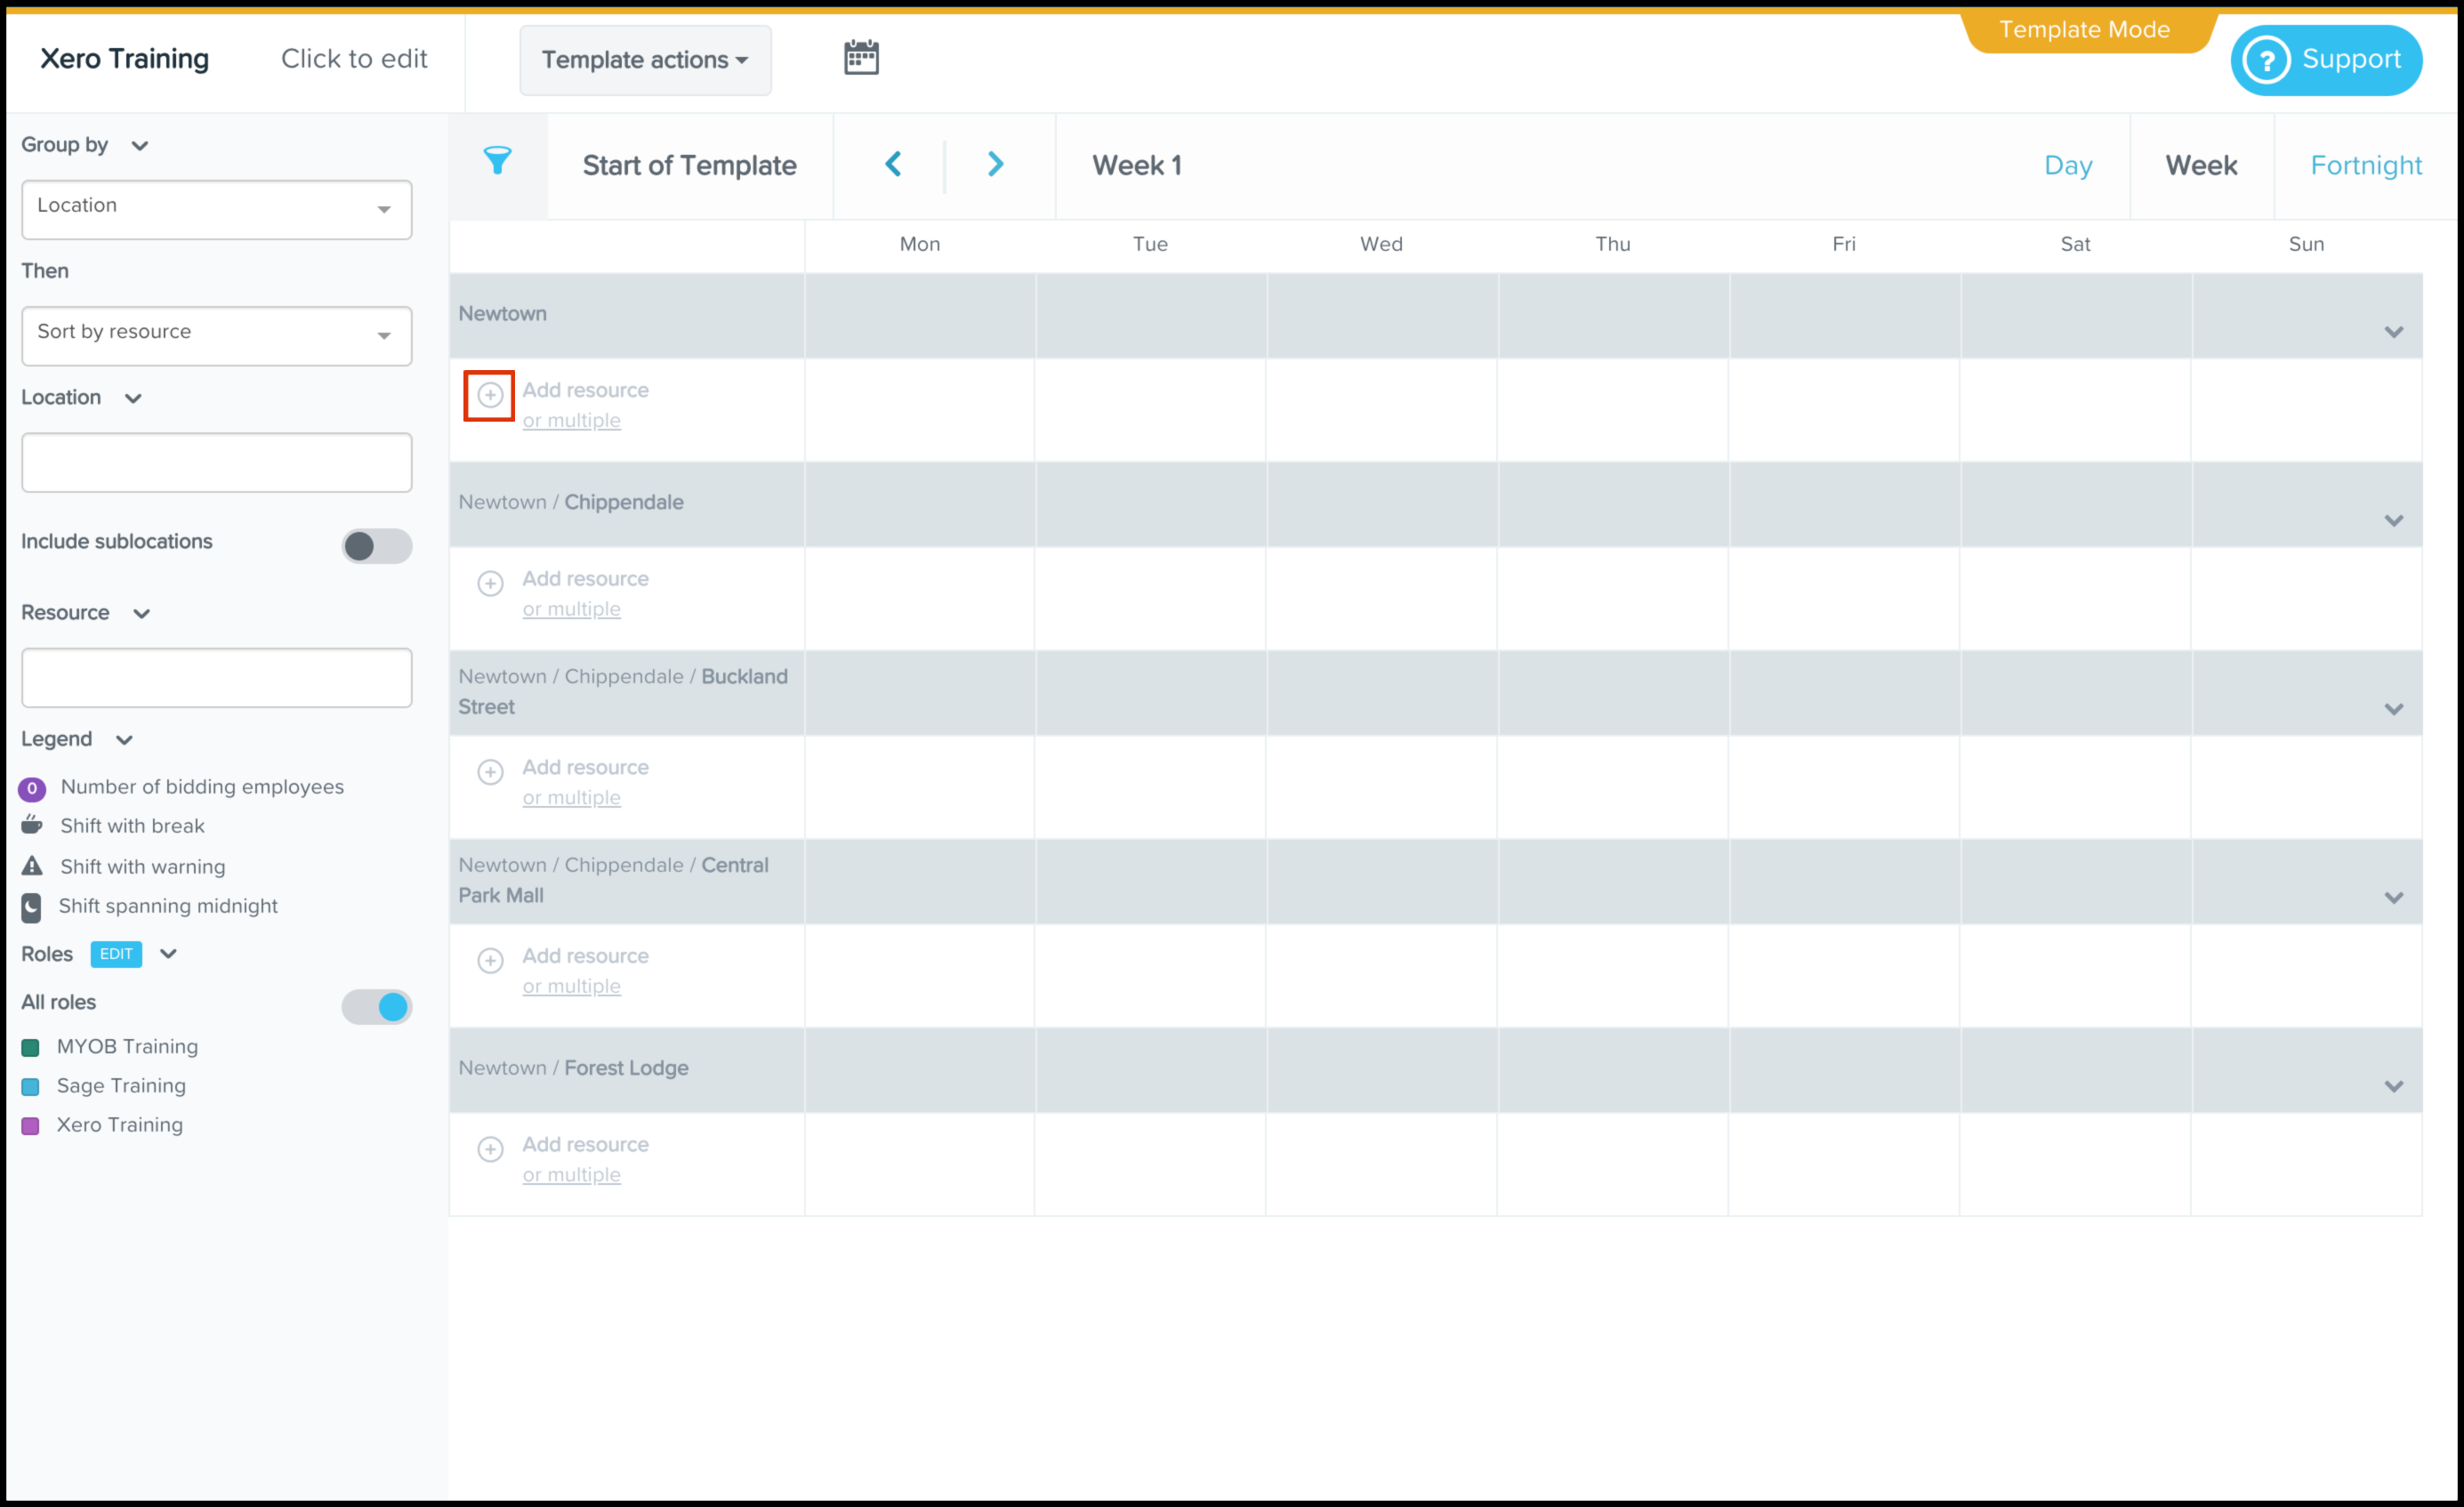The image size is (2464, 1507).
Task: Turn off the All roles toggle
Action: [x=376, y=1006]
